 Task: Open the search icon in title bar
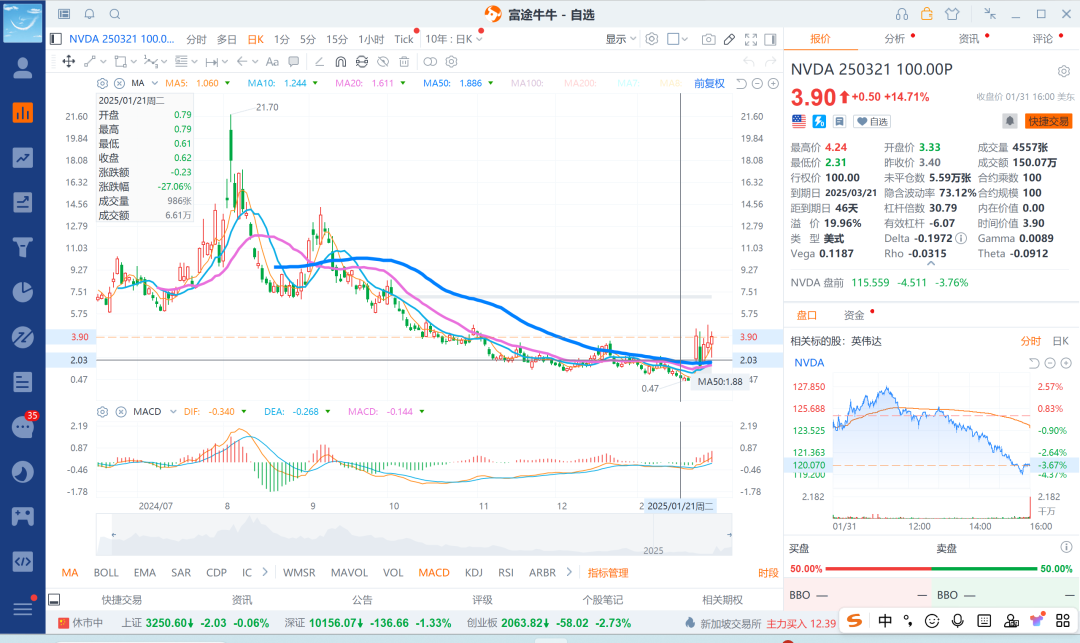click(115, 14)
